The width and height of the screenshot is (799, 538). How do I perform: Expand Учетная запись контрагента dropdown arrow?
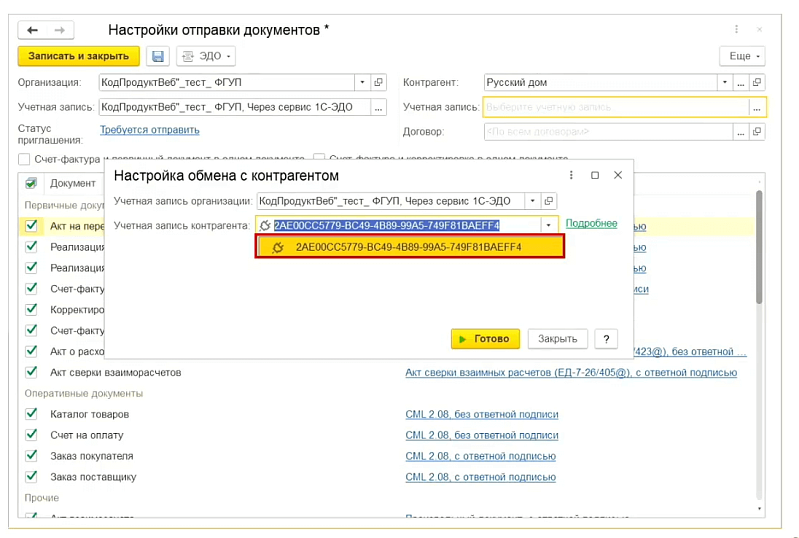tap(549, 225)
